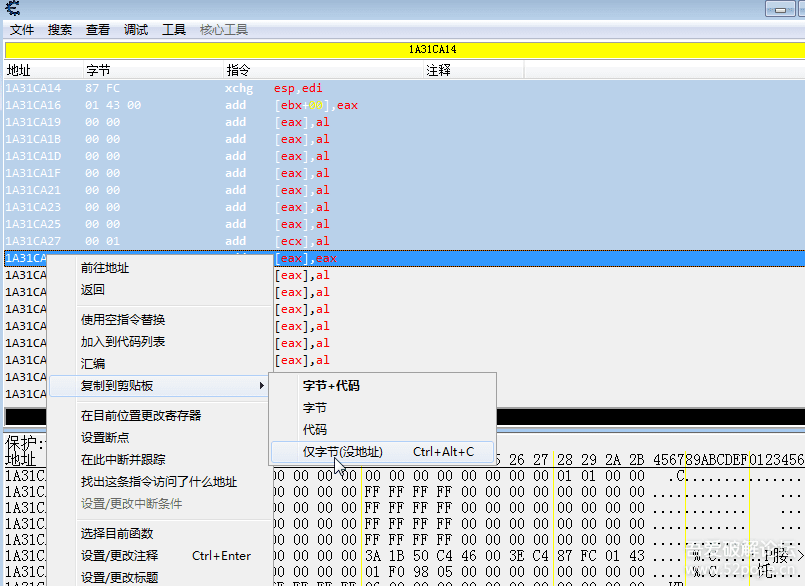Click the 字节 column header

pos(154,70)
